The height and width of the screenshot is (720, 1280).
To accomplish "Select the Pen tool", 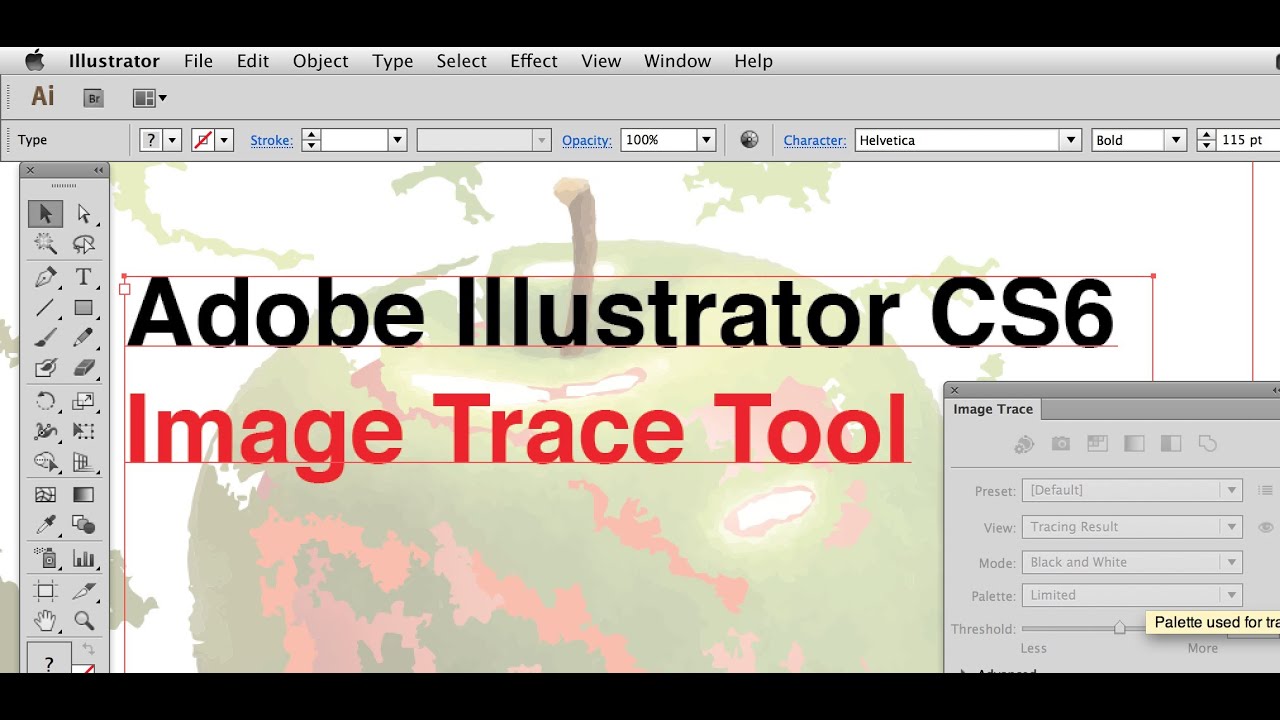I will point(45,277).
